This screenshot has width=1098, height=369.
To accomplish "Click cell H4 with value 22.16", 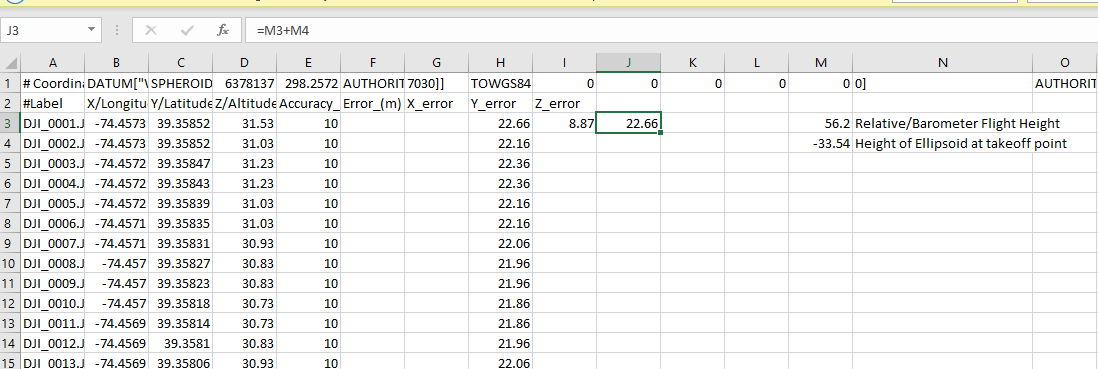I will 500,144.
